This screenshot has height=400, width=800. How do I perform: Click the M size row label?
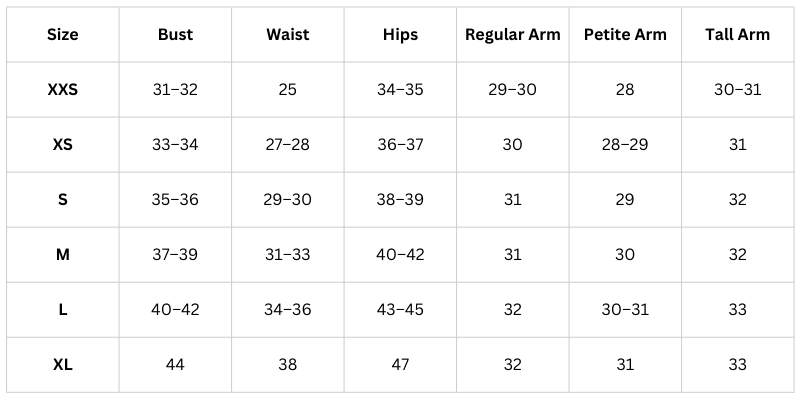coord(62,255)
